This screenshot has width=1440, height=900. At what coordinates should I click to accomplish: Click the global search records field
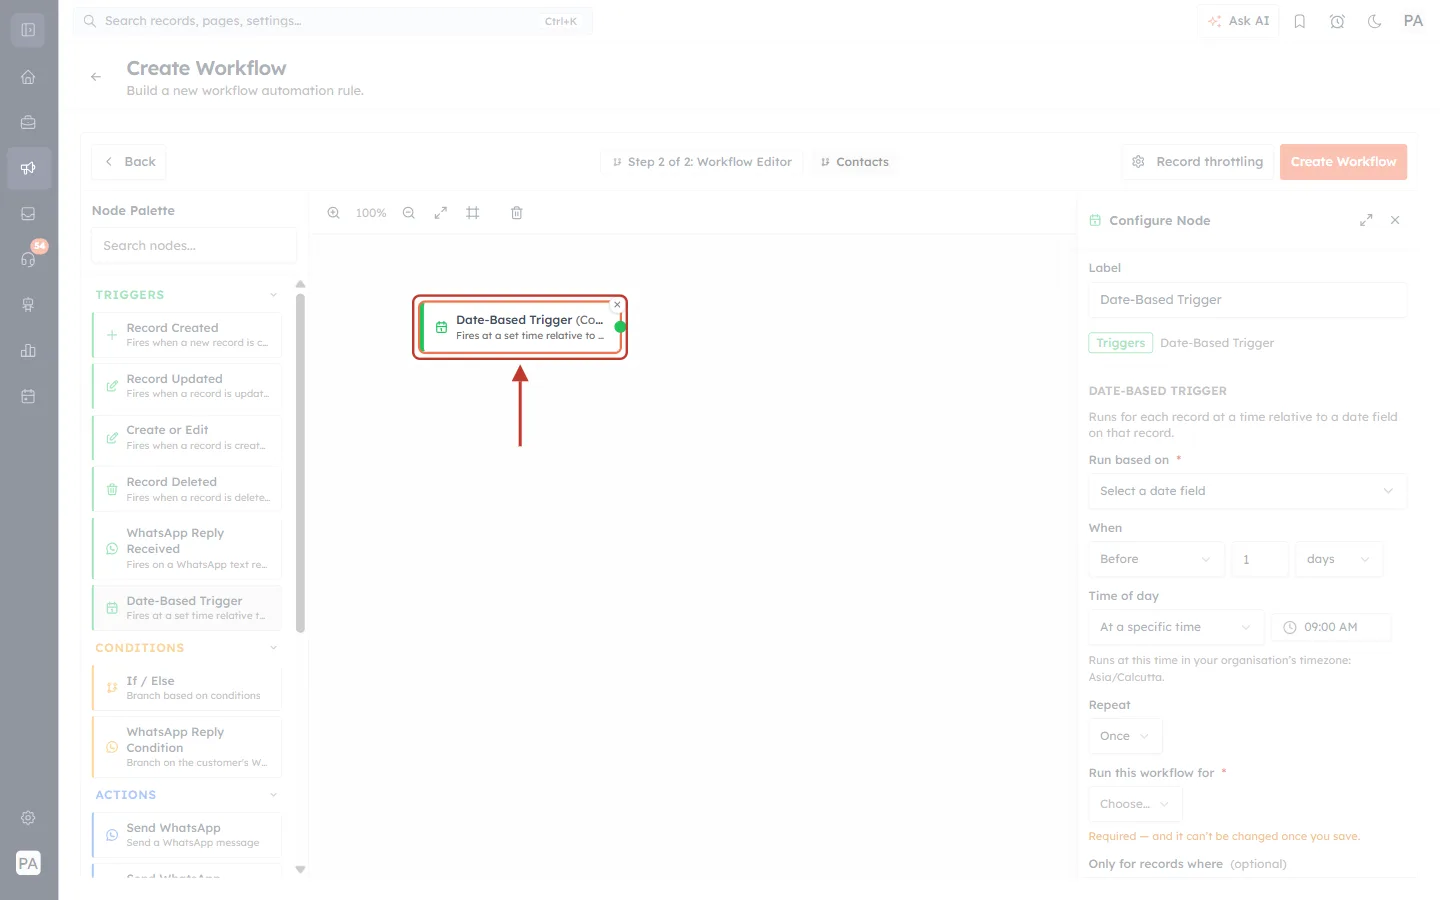(x=333, y=21)
